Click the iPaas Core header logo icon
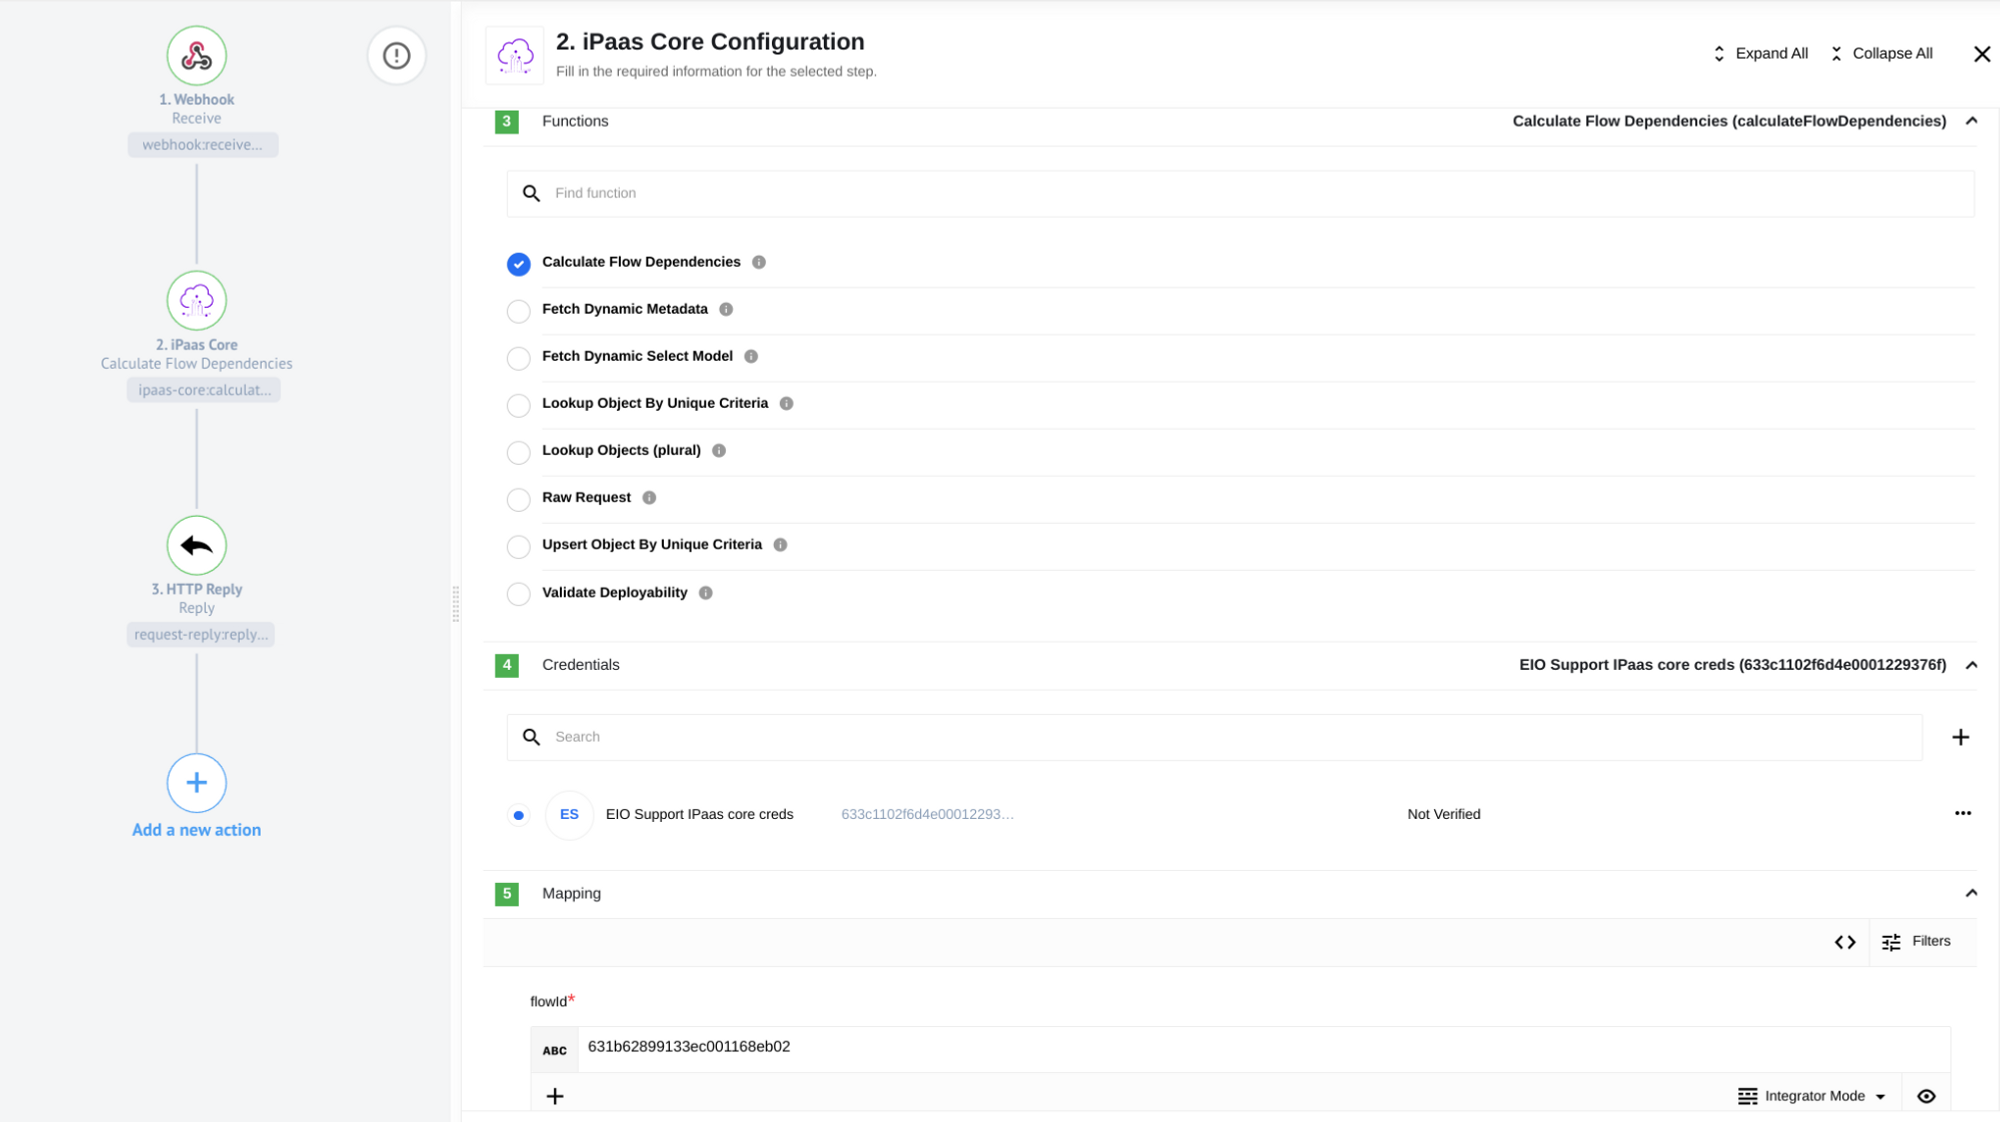Image resolution: width=2000 pixels, height=1123 pixels. [x=515, y=56]
